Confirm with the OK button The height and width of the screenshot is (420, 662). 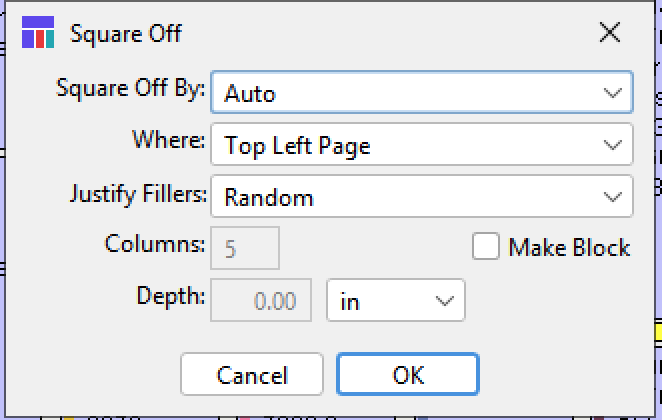point(408,375)
